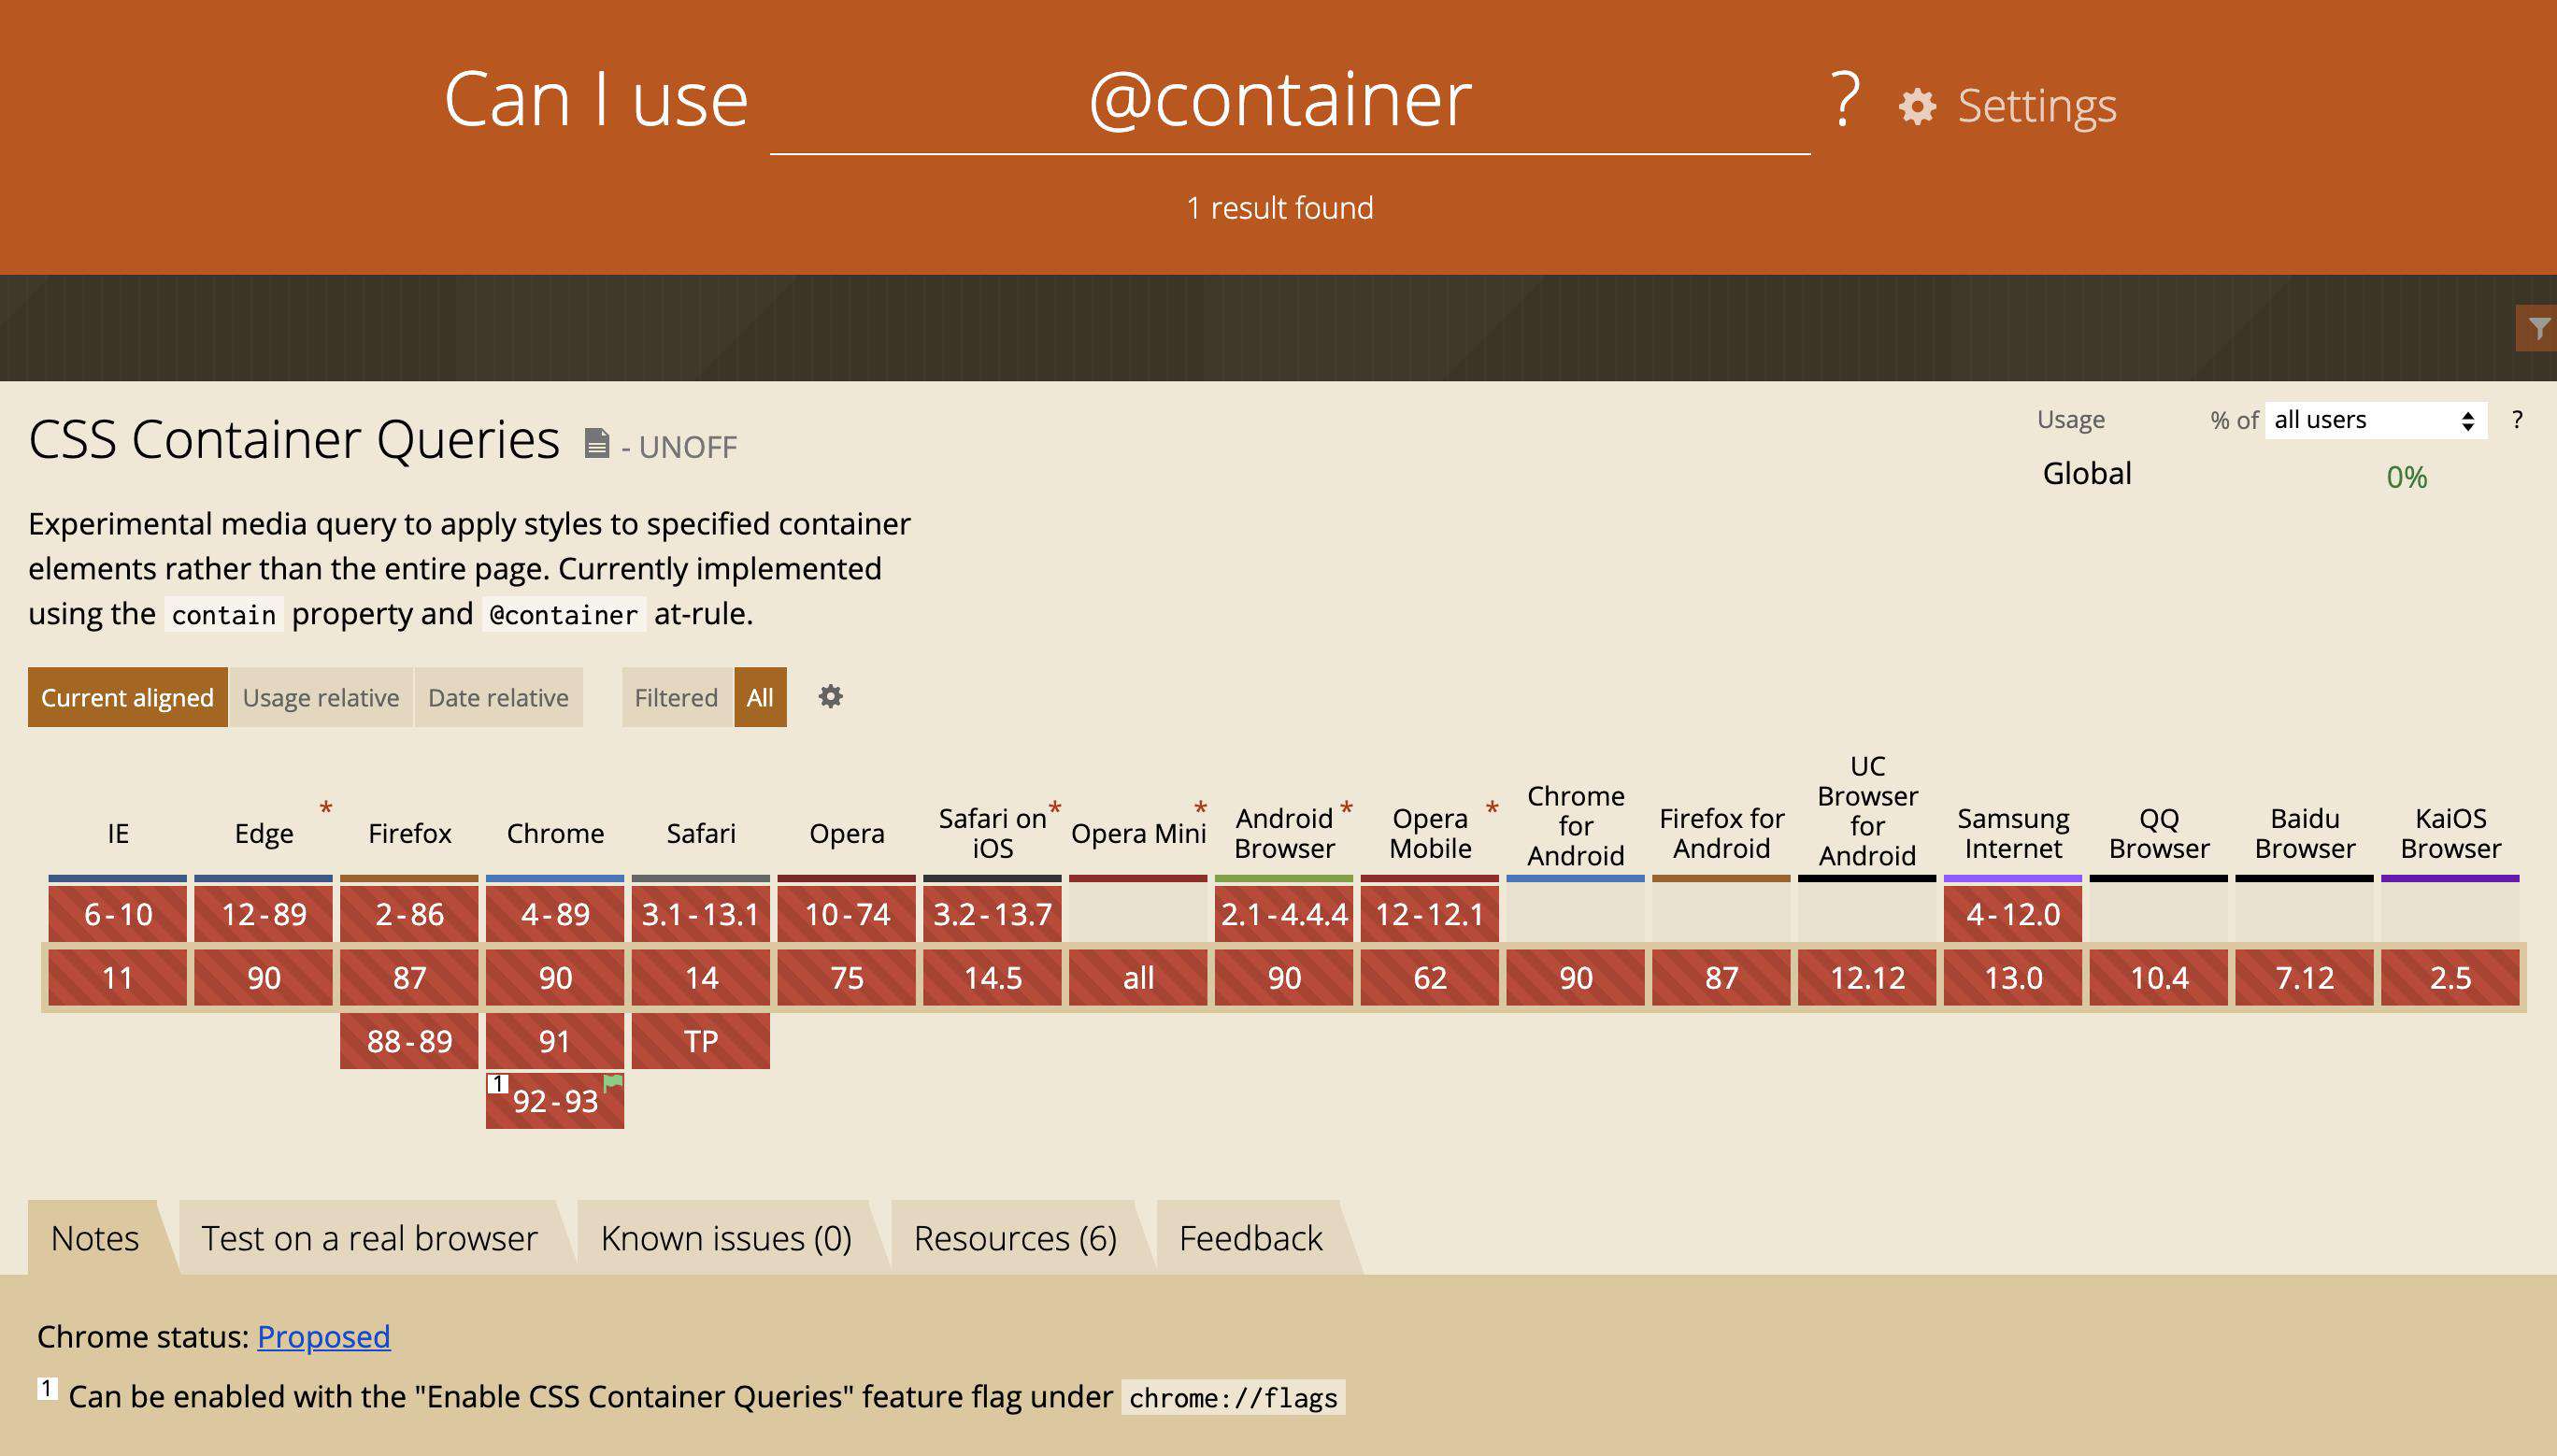The width and height of the screenshot is (2557, 1456).
Task: Open the all users dropdown
Action: pyautogui.click(x=2375, y=420)
